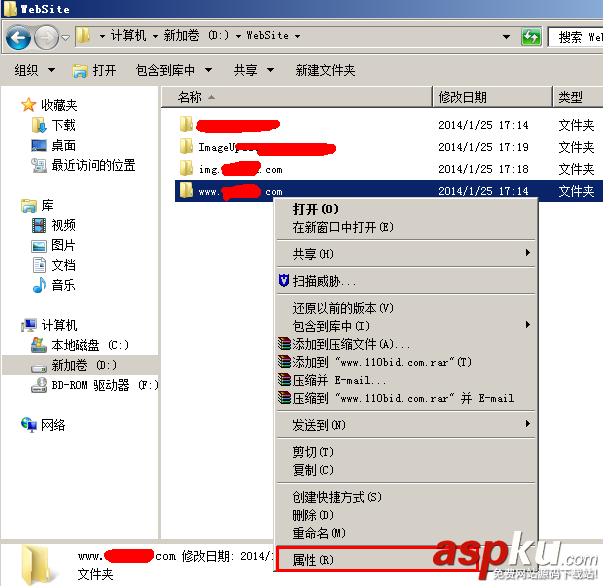Open 桌面 in favorites
Screen dimensions: 603x586
[x=54, y=145]
